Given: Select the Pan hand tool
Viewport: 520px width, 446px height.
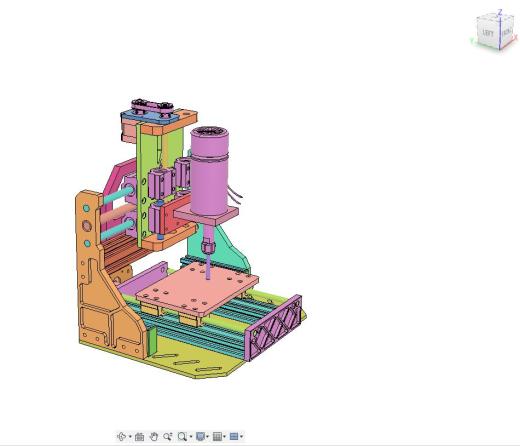Looking at the screenshot, I should [154, 436].
